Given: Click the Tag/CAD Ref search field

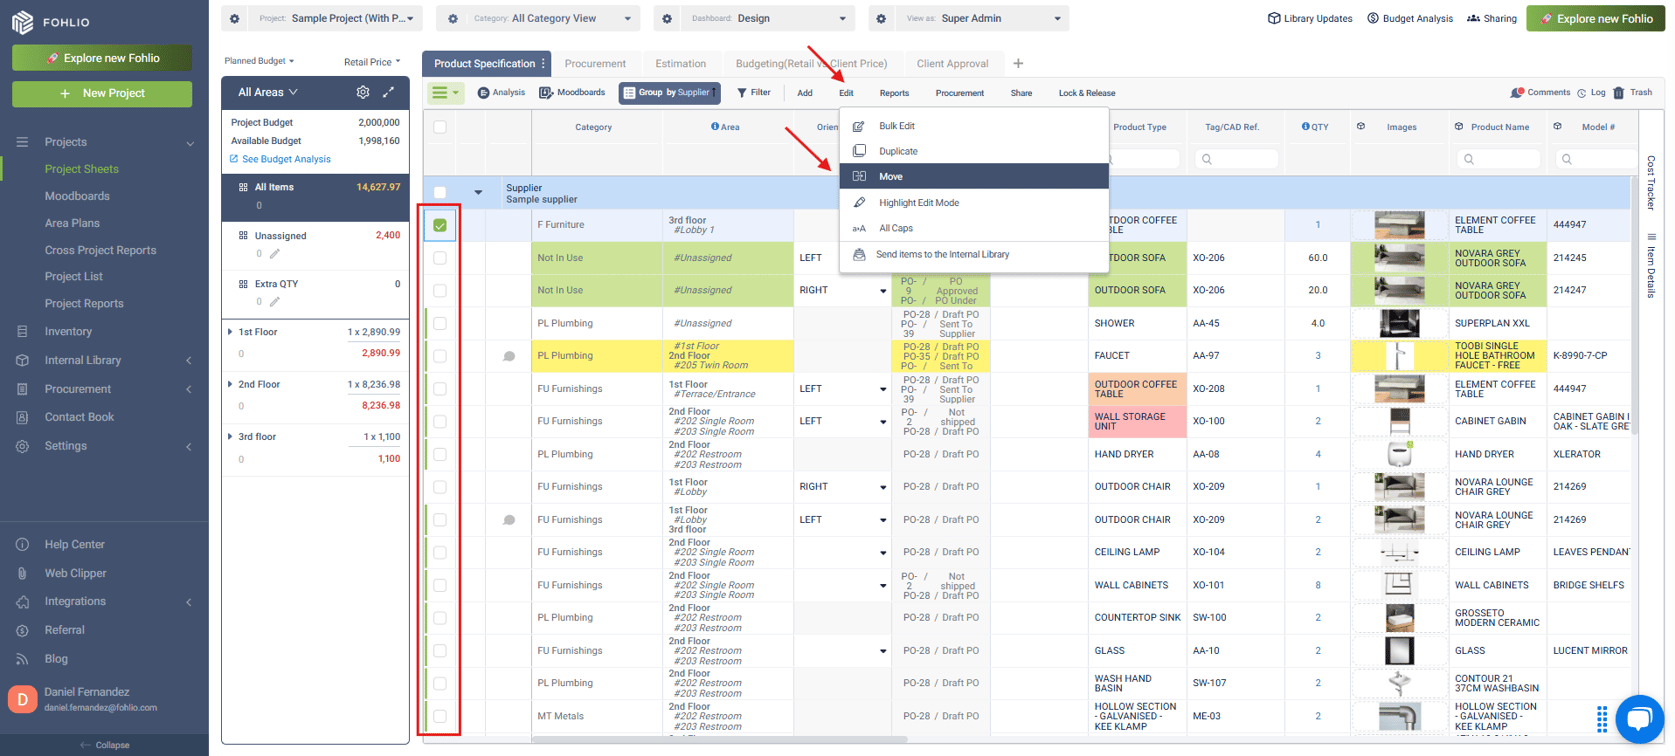Looking at the screenshot, I should pos(1237,159).
